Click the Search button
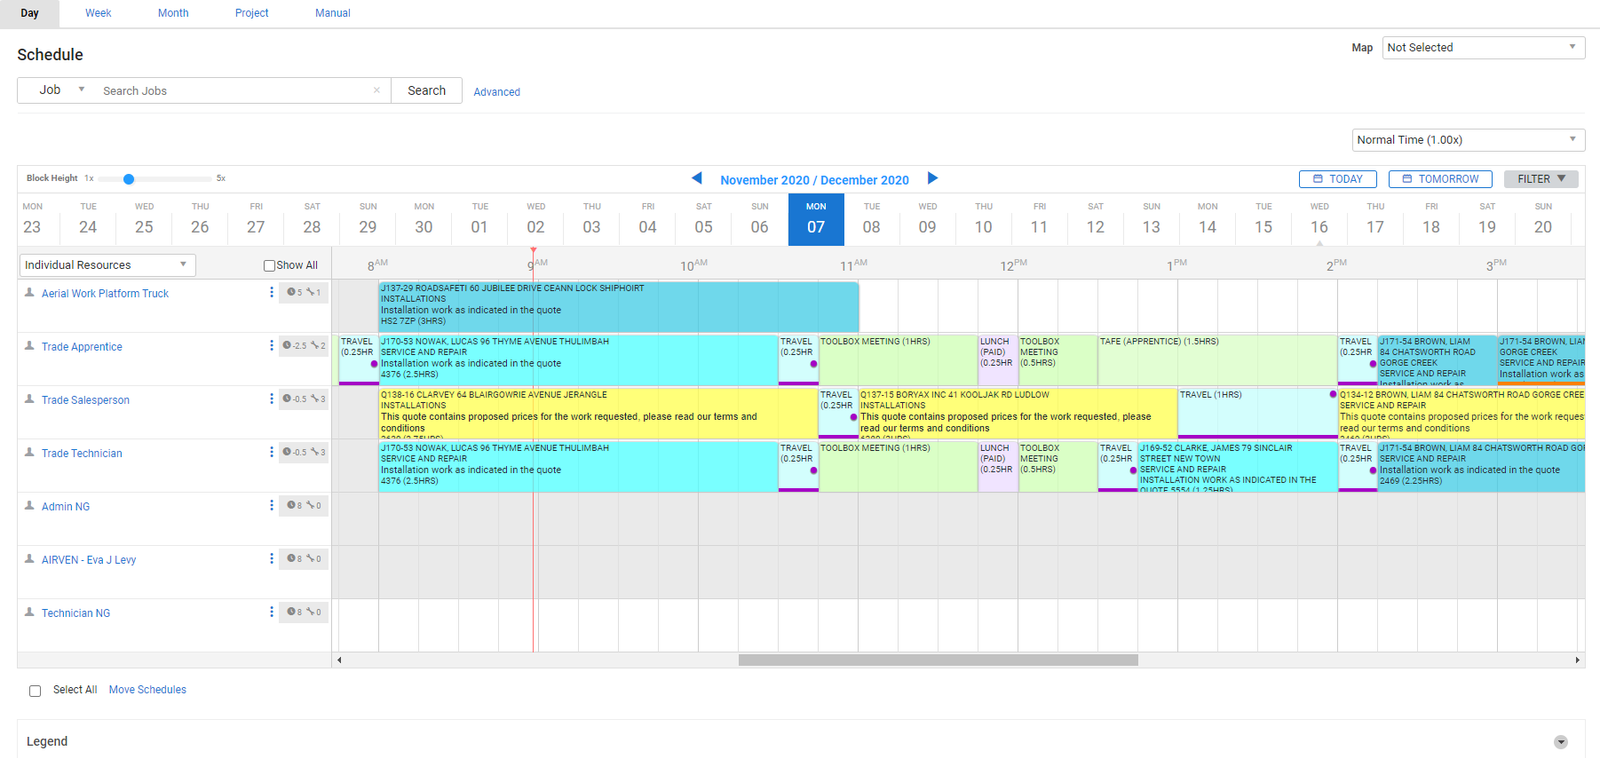 (427, 90)
